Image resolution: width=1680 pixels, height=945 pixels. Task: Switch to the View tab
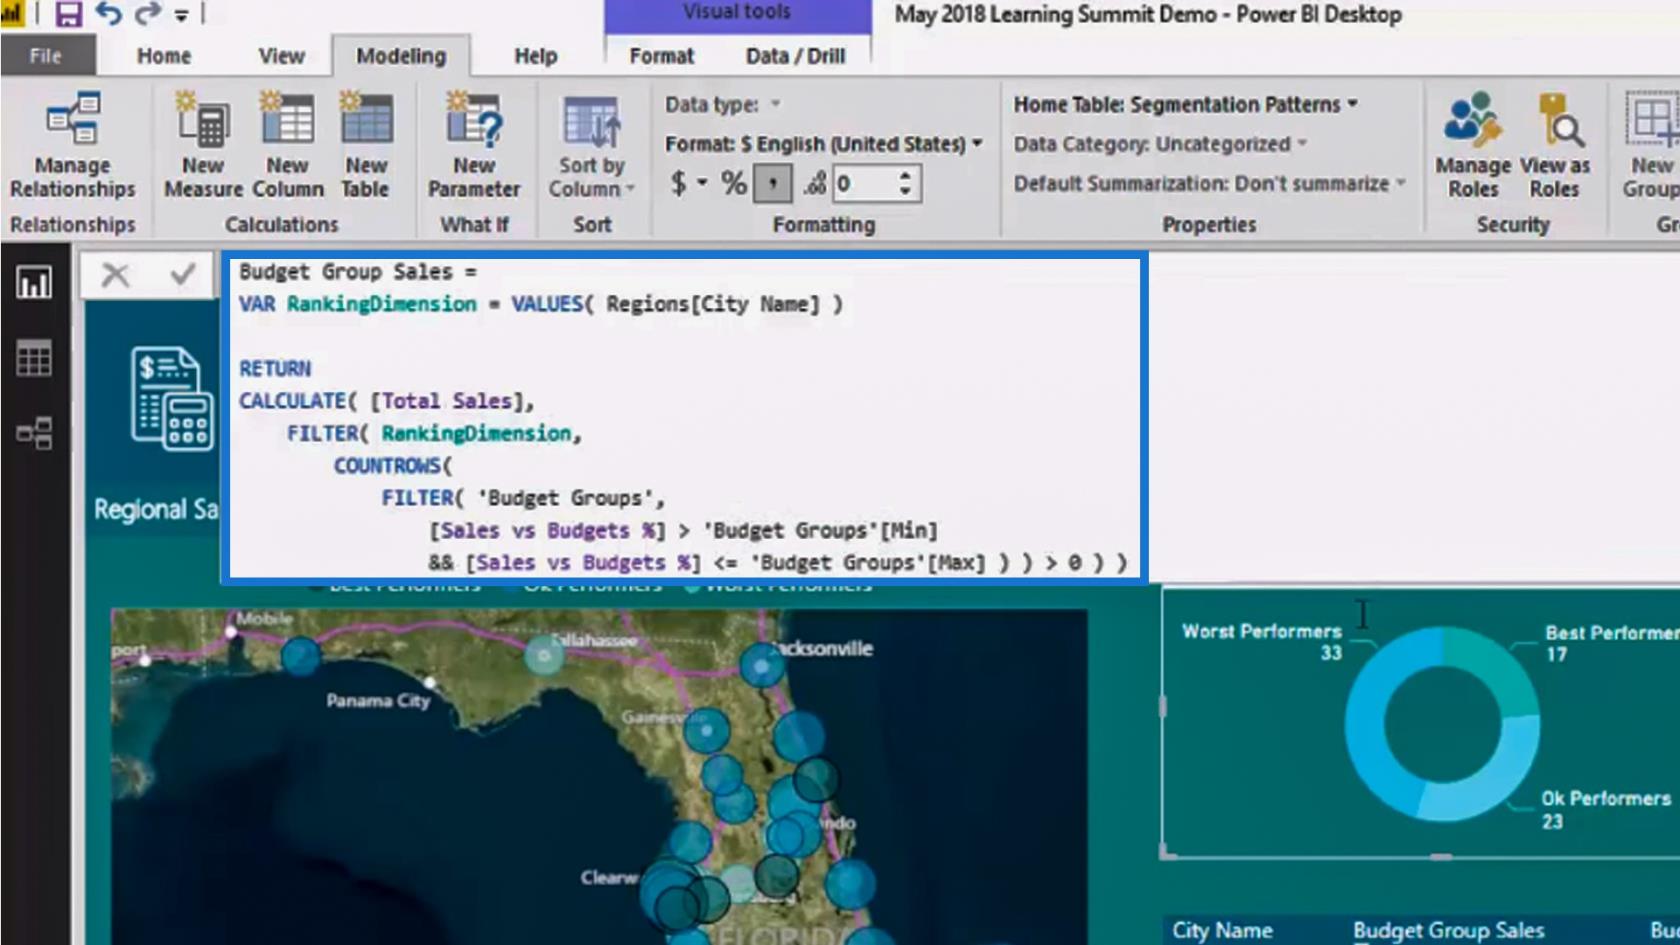[281, 56]
